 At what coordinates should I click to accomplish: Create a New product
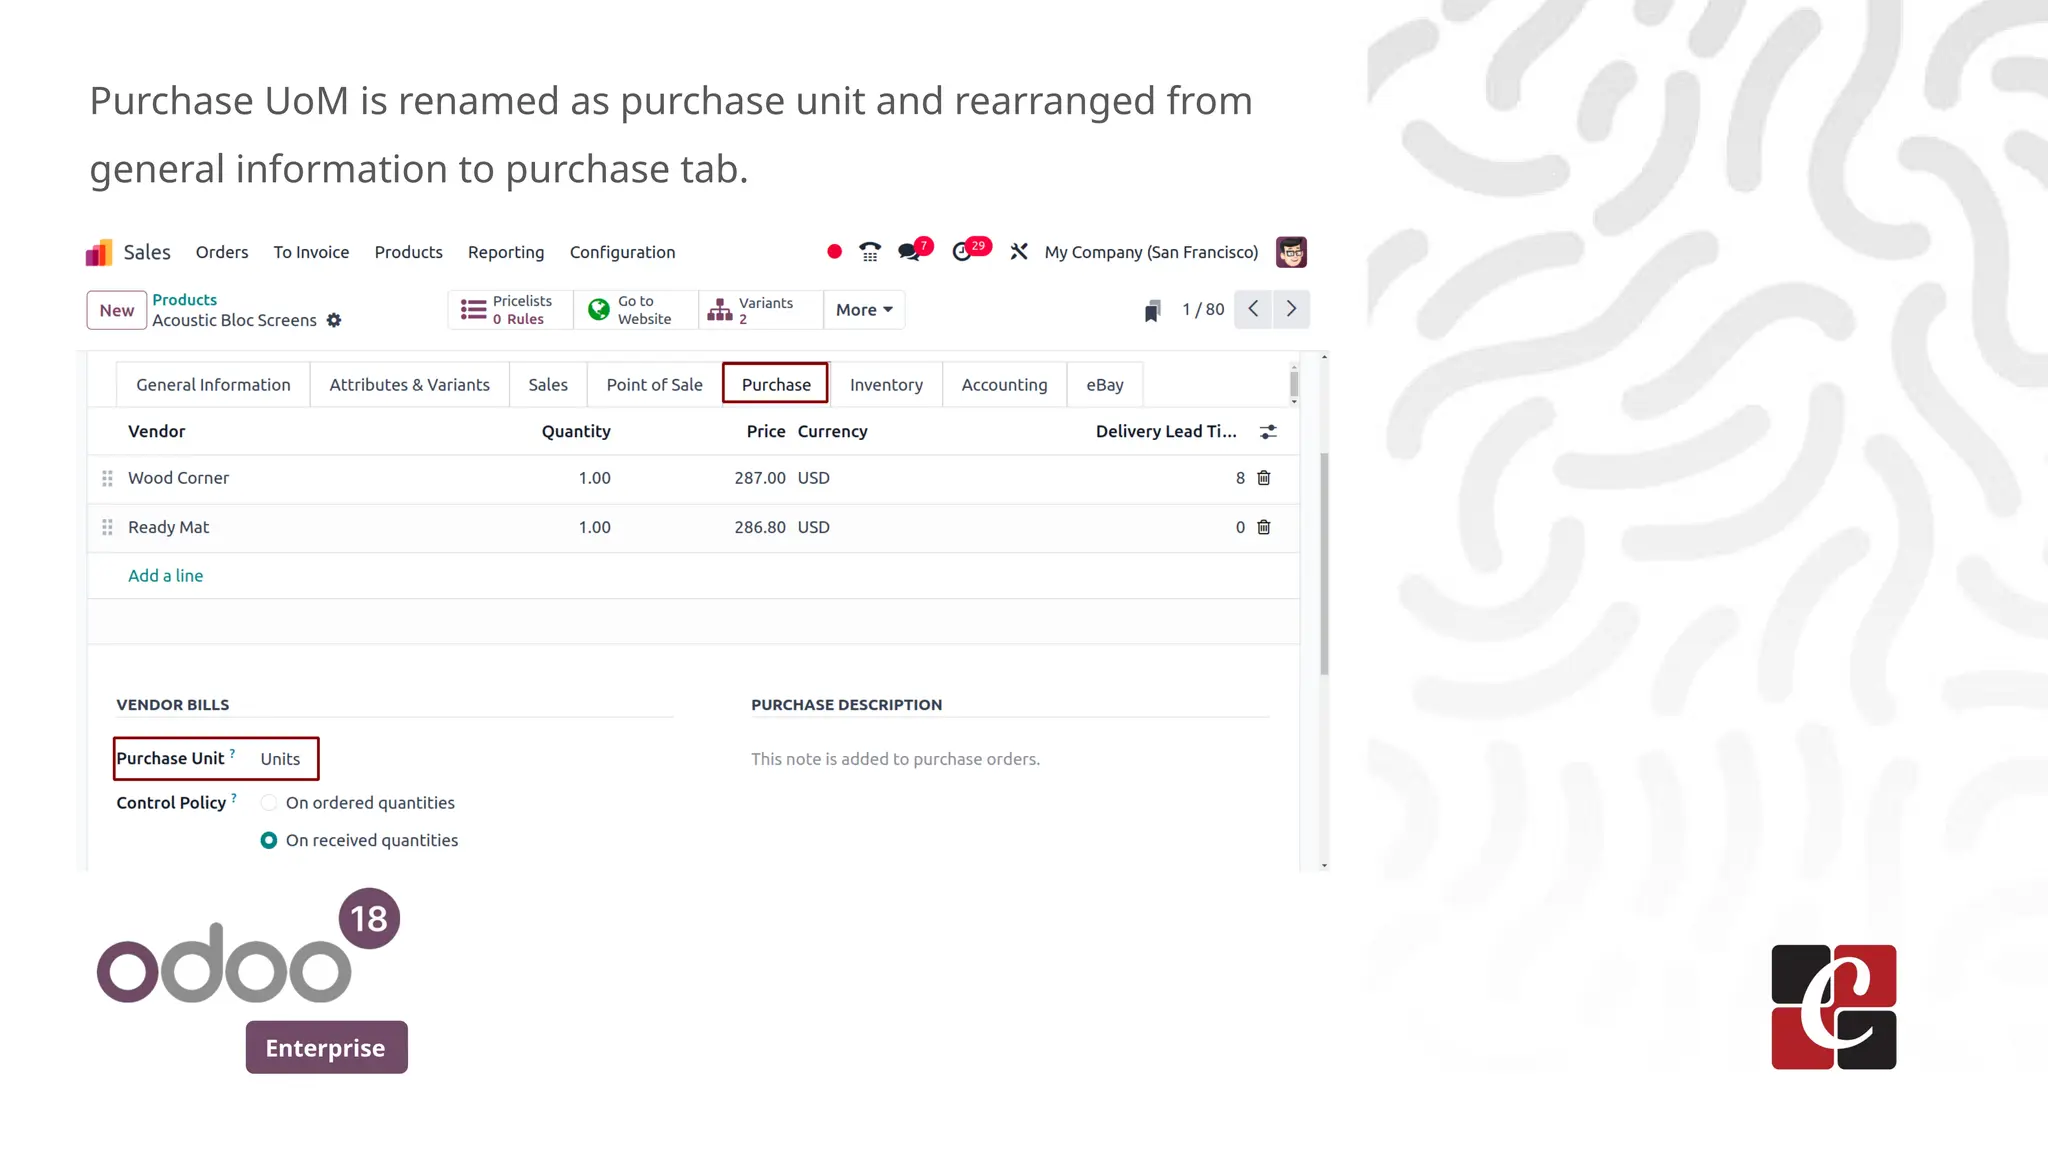click(117, 310)
